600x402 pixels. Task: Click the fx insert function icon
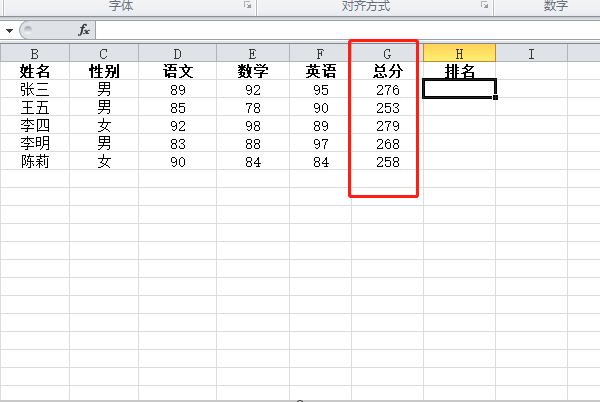point(84,30)
